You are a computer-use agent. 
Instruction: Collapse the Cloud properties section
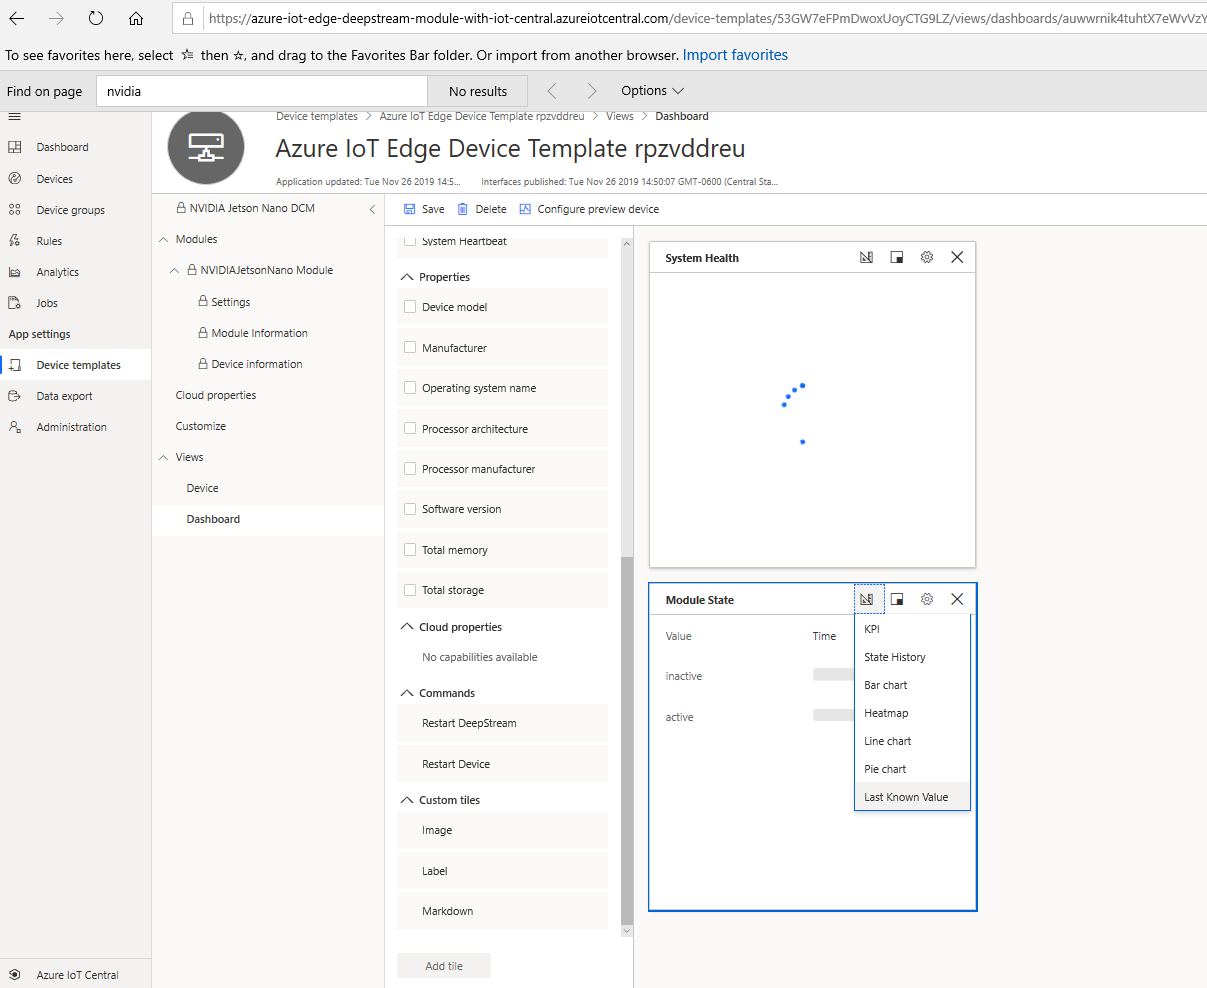click(407, 627)
